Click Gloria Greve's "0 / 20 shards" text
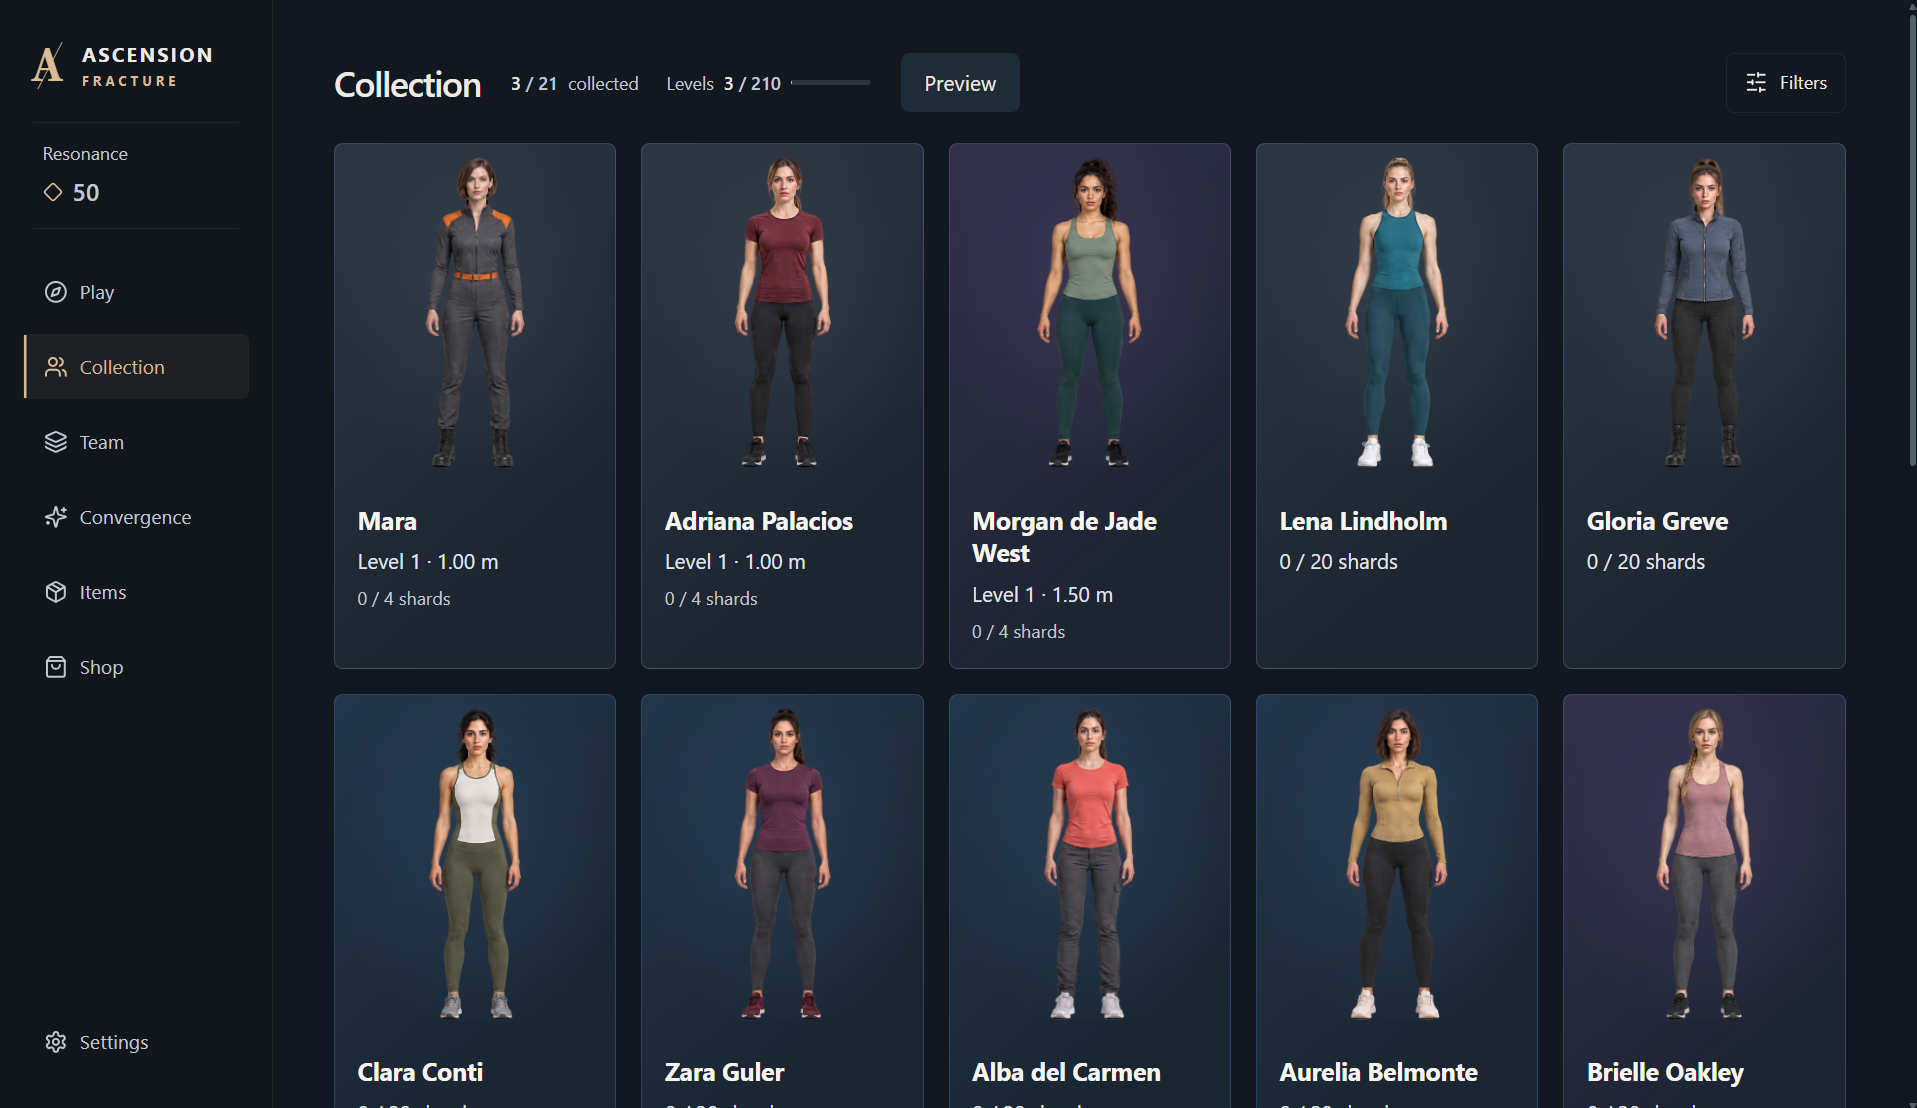 click(x=1645, y=562)
